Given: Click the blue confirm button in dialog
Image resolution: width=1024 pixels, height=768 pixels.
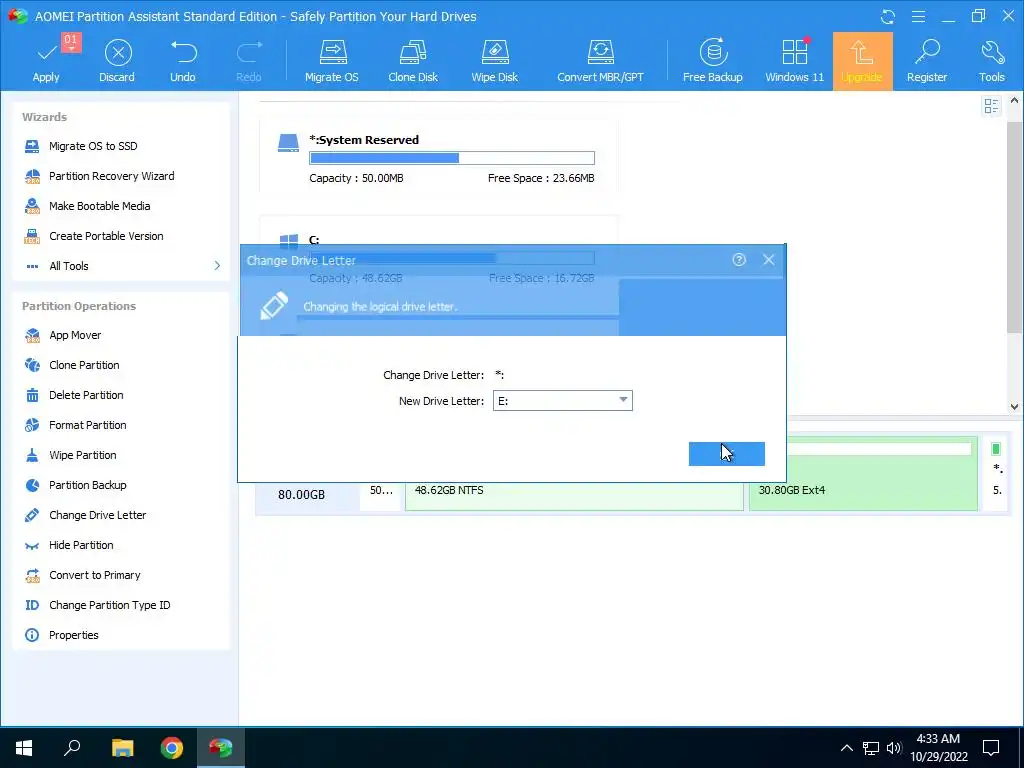Looking at the screenshot, I should click(726, 454).
